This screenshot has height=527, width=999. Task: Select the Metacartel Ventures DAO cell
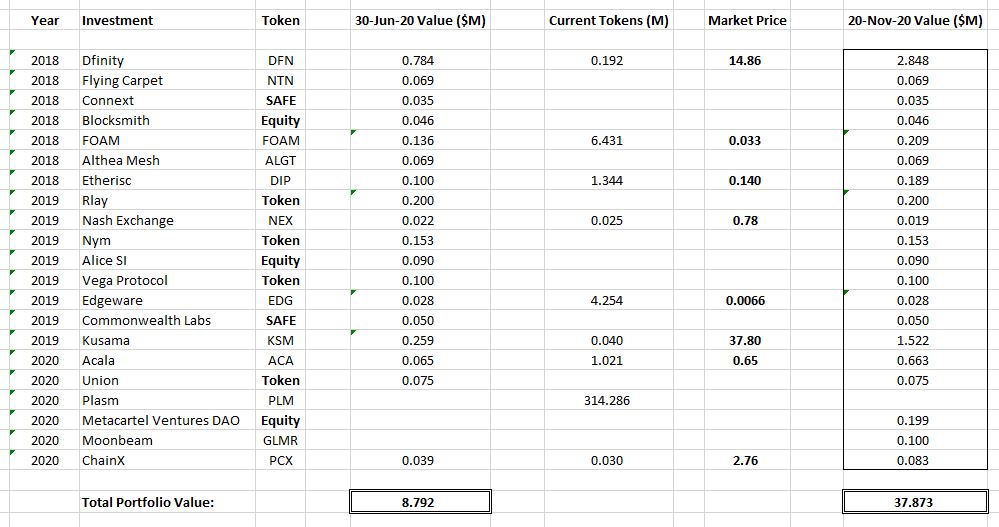[167, 421]
